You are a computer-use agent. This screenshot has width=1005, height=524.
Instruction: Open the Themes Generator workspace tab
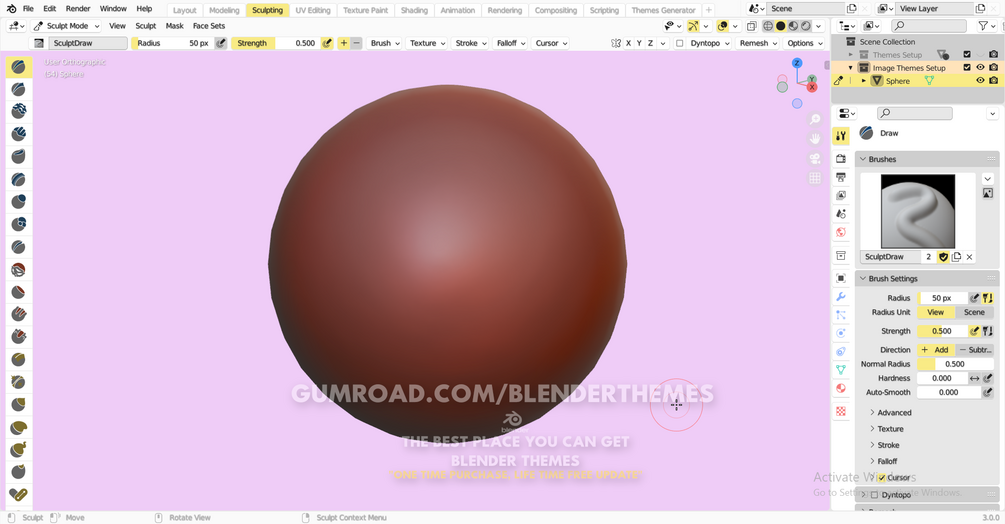pos(663,10)
